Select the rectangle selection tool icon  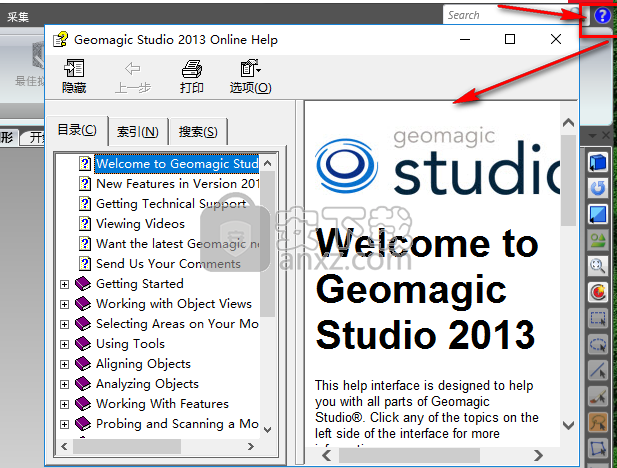click(598, 318)
